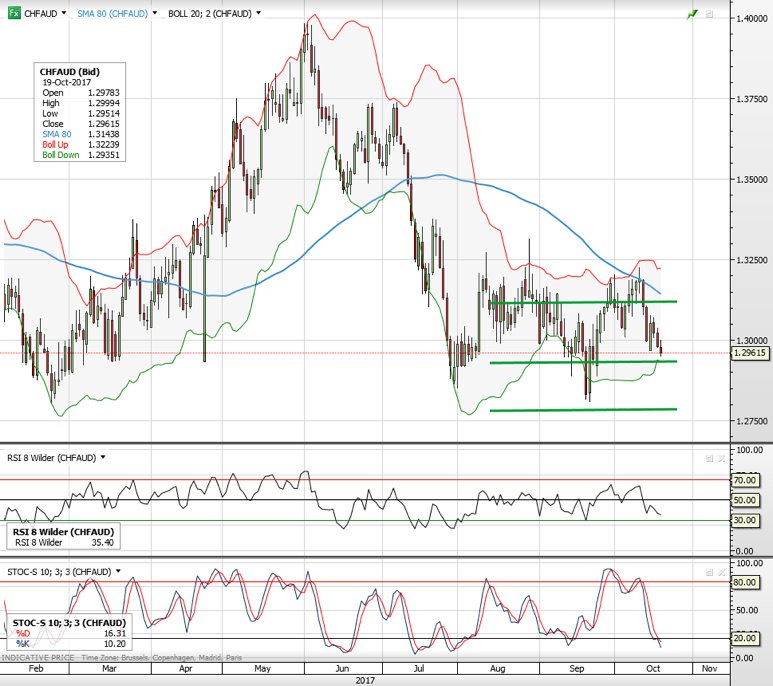773x686 pixels.
Task: Click the High 1.29994 value in the legend
Action: tap(104, 103)
